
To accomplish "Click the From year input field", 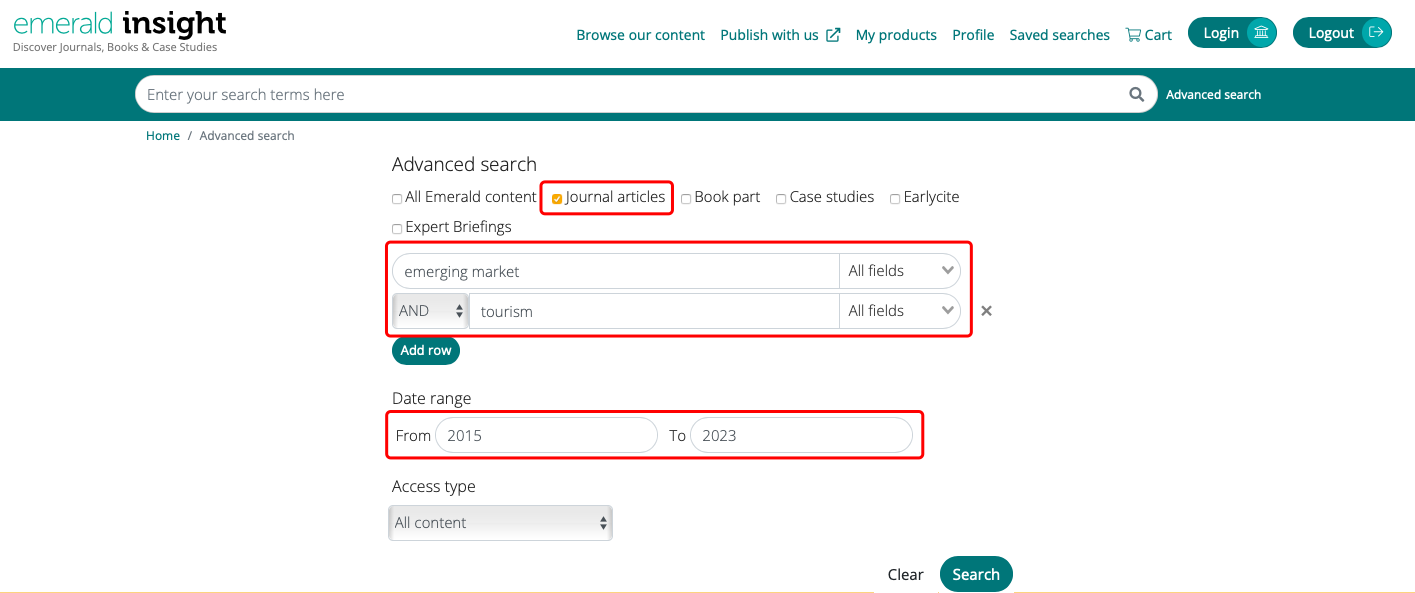I will [x=546, y=435].
